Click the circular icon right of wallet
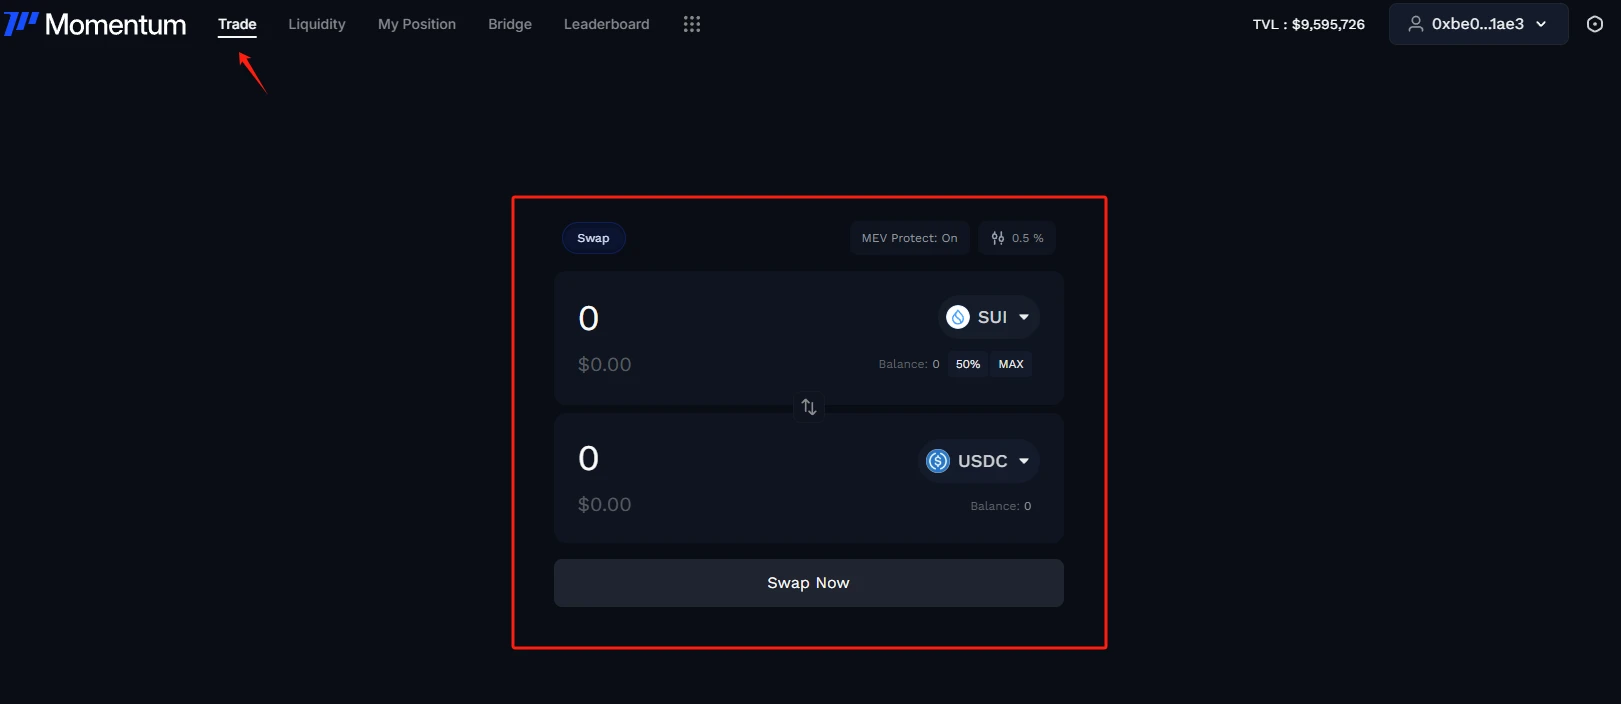 click(x=1595, y=24)
